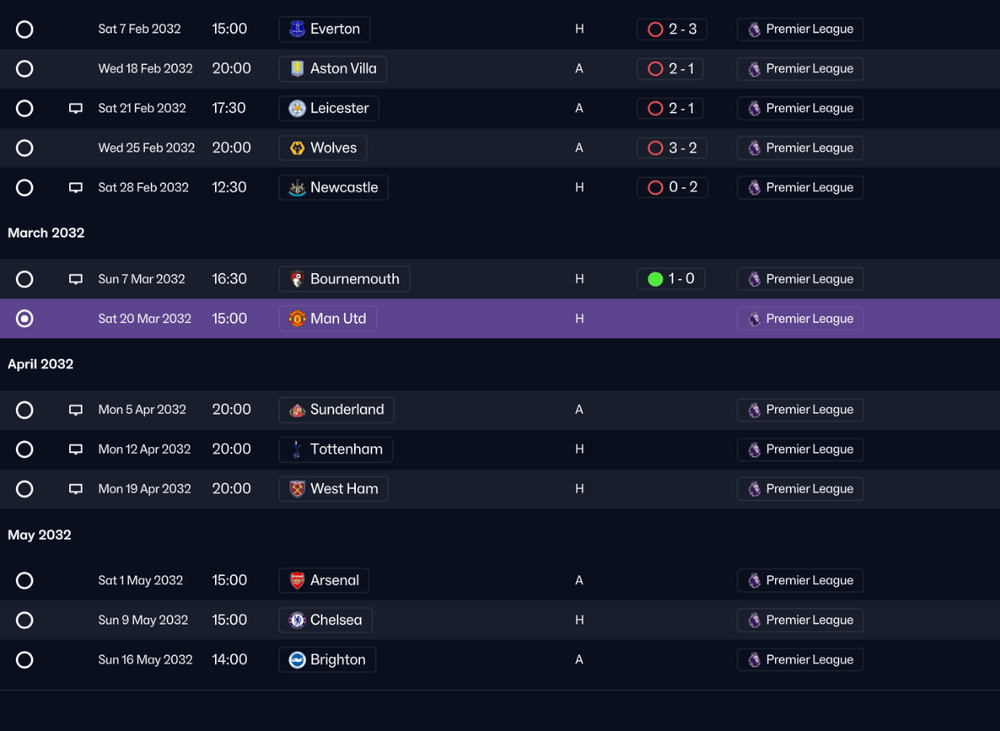
Task: Click the Arsenal club crest icon
Action: coord(297,580)
